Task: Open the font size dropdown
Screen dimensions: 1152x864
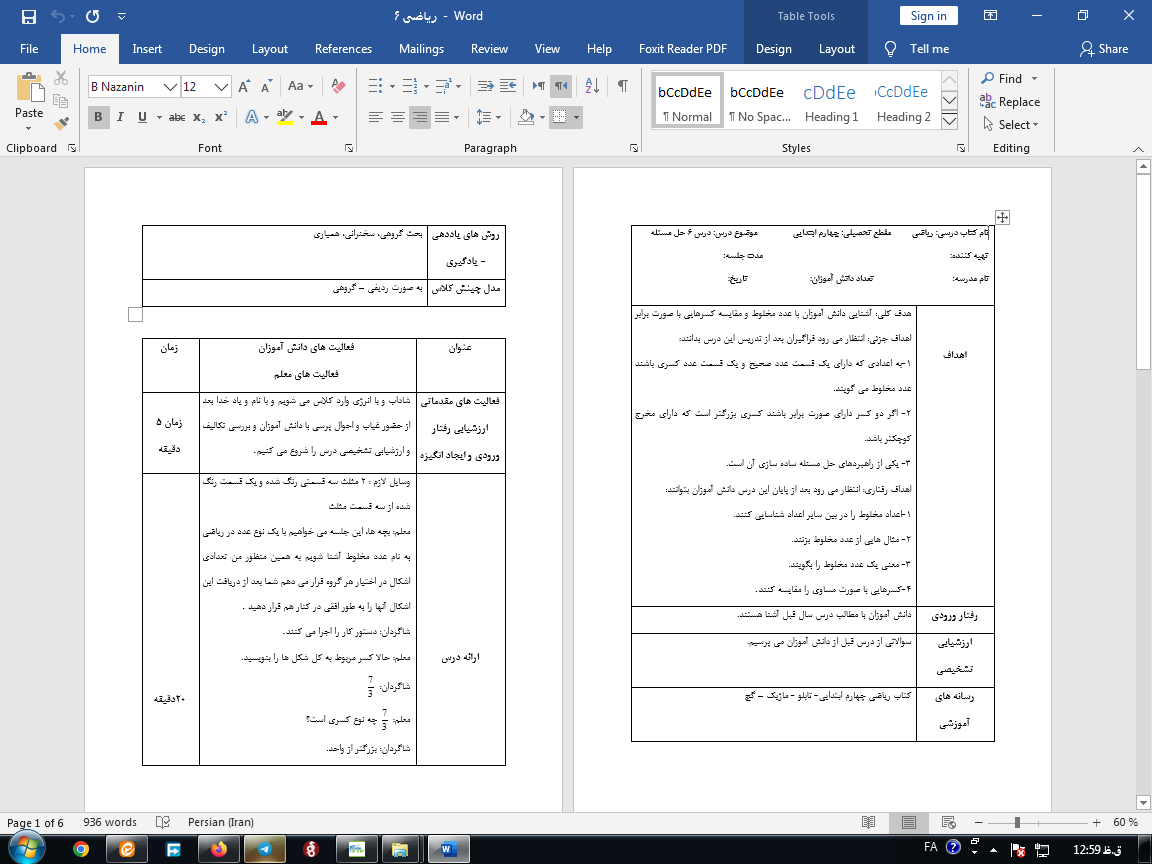Action: 222,87
